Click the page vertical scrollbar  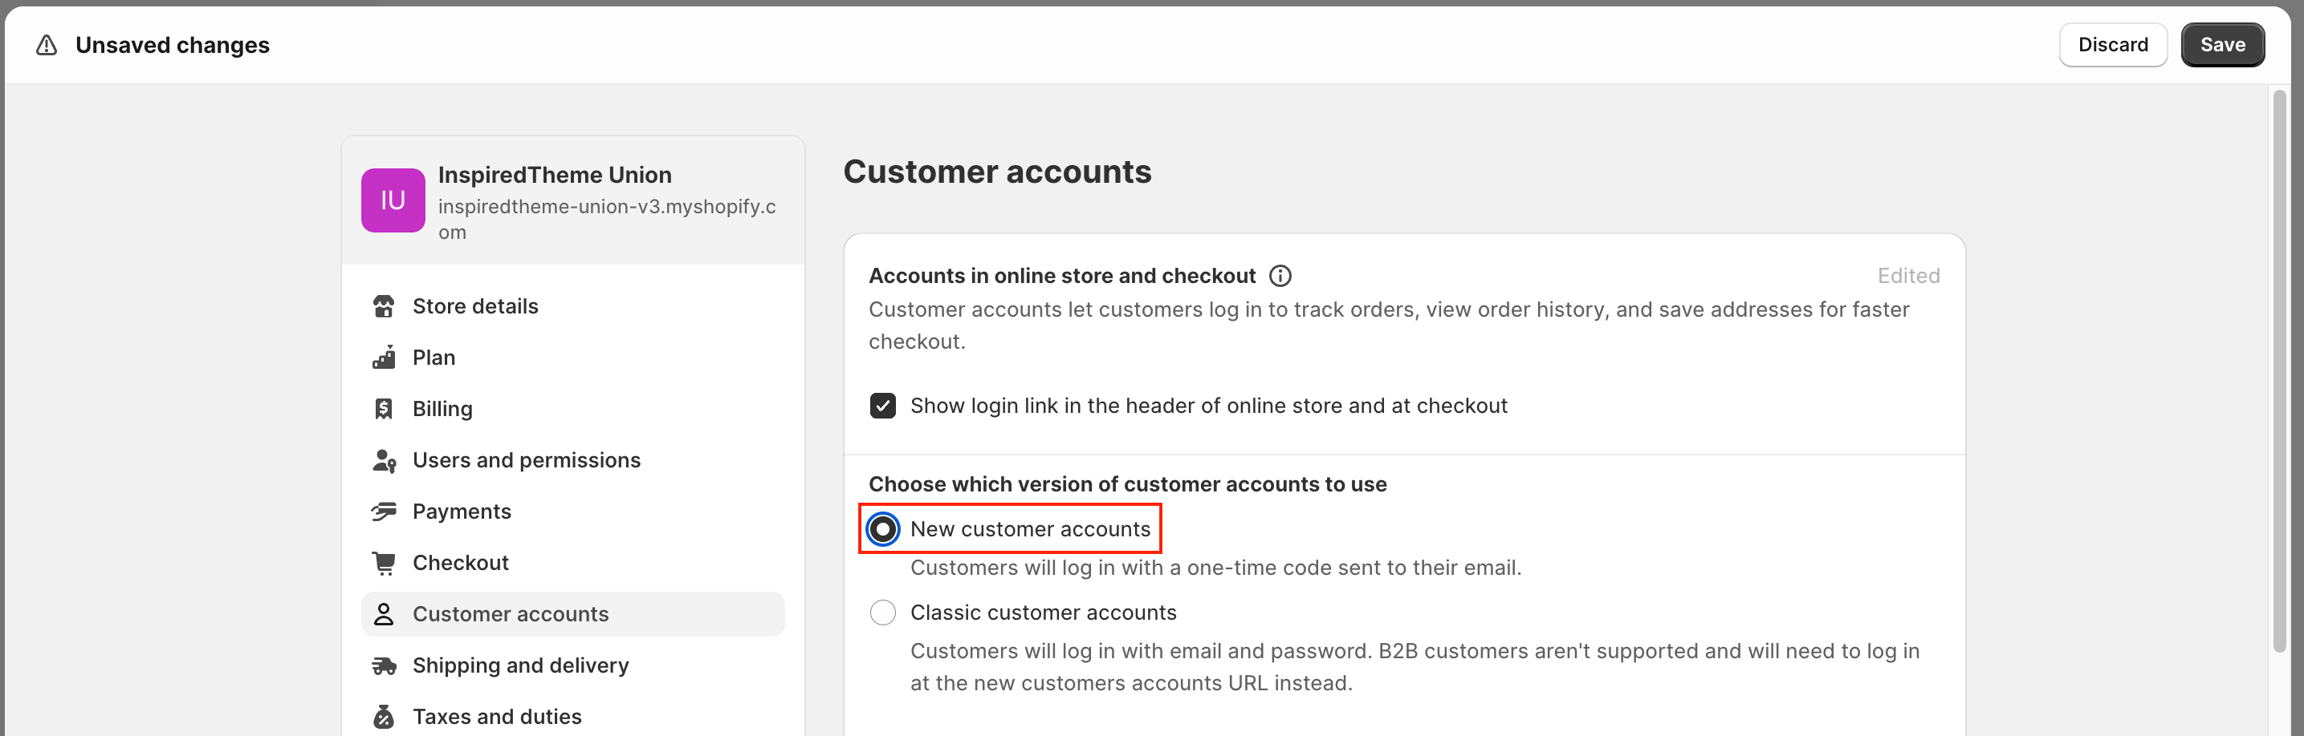[x=2279, y=370]
